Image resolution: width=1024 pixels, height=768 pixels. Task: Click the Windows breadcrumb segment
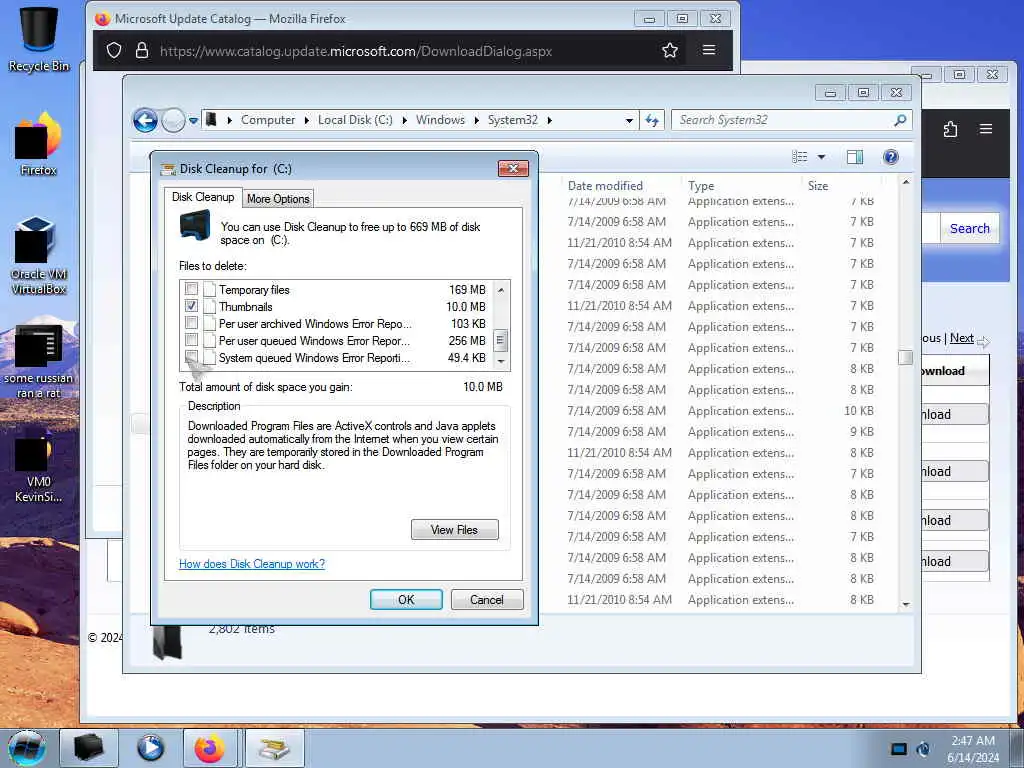pyautogui.click(x=440, y=120)
